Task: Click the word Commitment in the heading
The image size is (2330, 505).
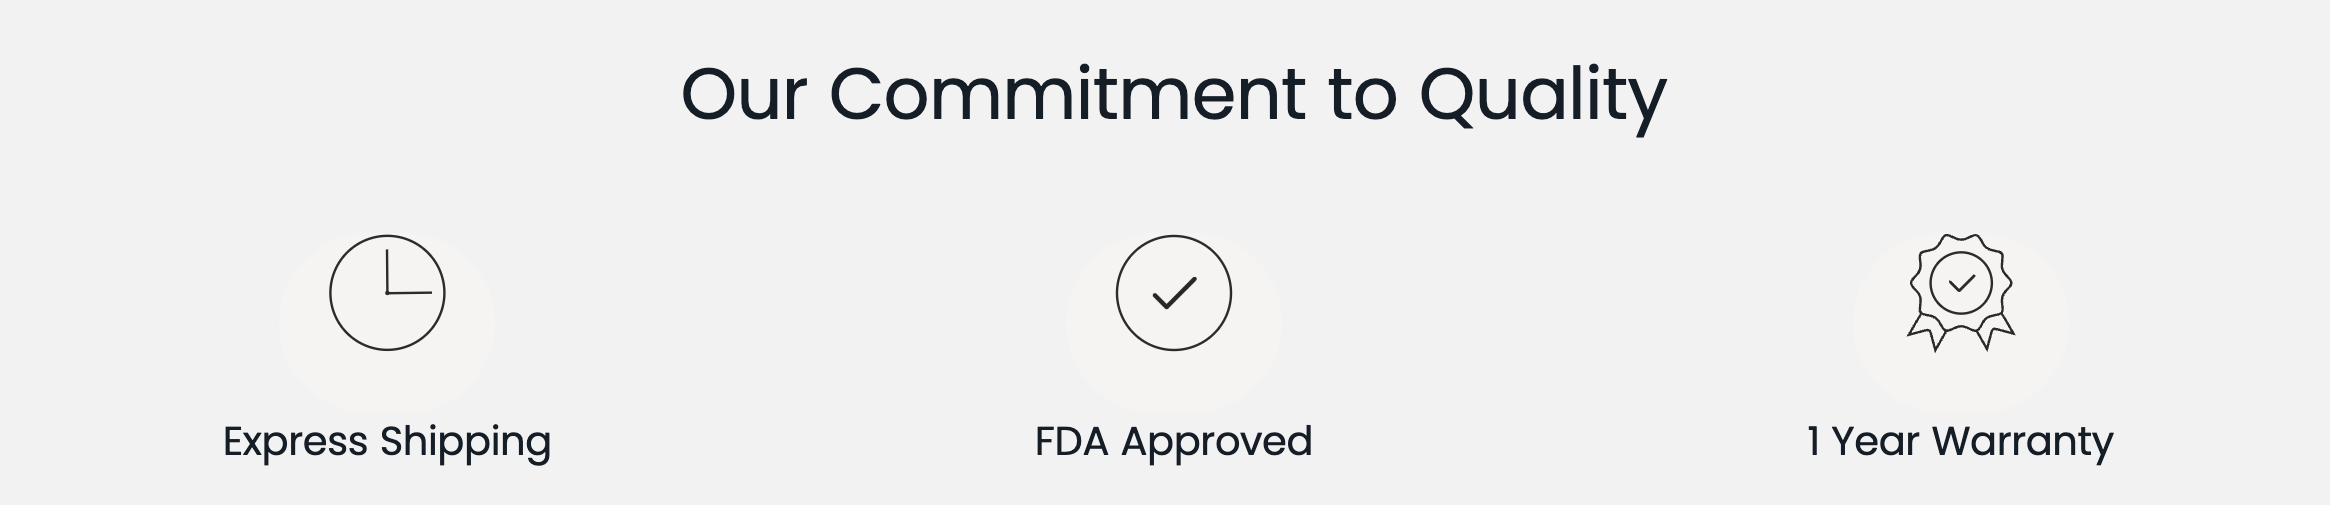Action: pos(1067,94)
